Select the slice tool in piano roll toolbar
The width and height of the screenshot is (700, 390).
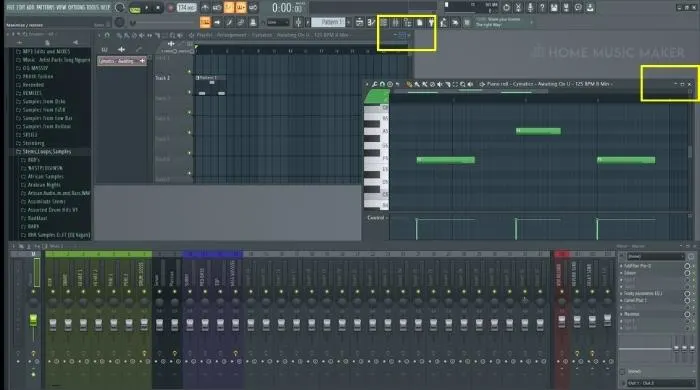[447, 84]
